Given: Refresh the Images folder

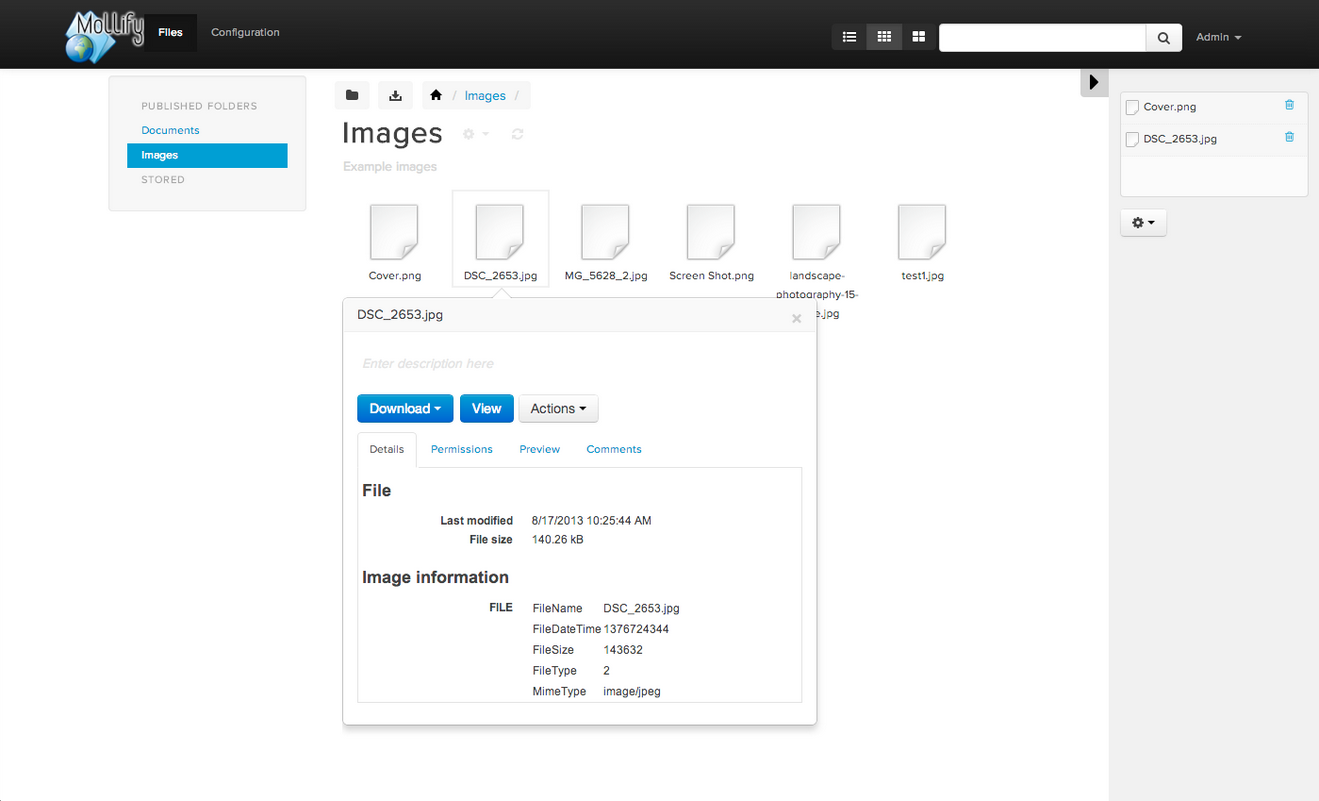Looking at the screenshot, I should coord(517,134).
